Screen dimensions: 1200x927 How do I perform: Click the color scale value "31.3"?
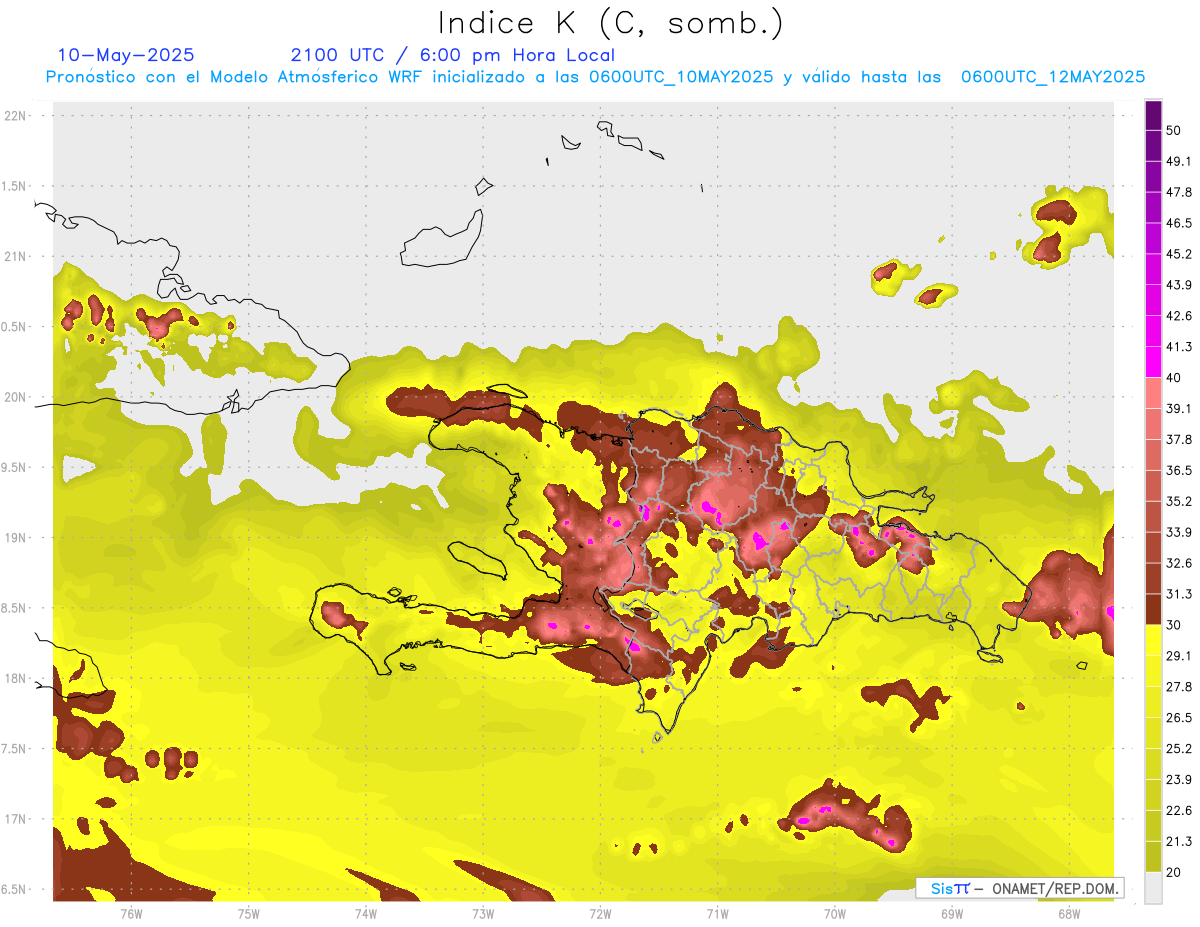pyautogui.click(x=1179, y=595)
